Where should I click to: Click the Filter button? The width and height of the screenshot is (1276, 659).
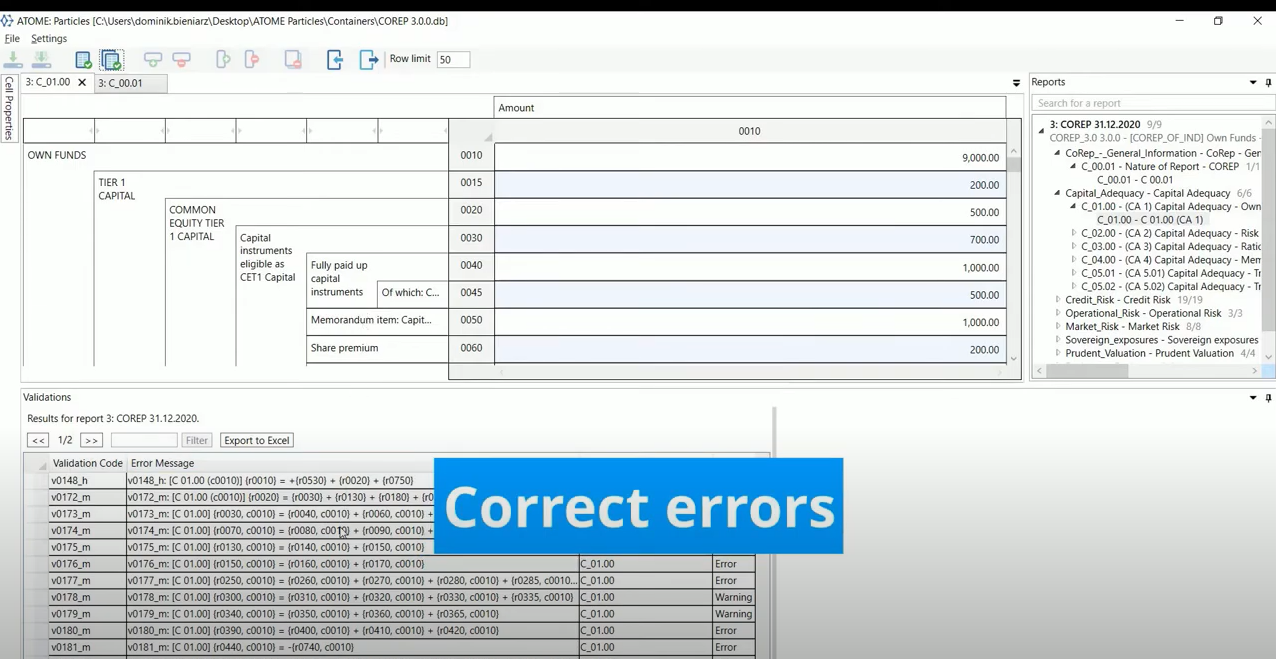click(197, 440)
